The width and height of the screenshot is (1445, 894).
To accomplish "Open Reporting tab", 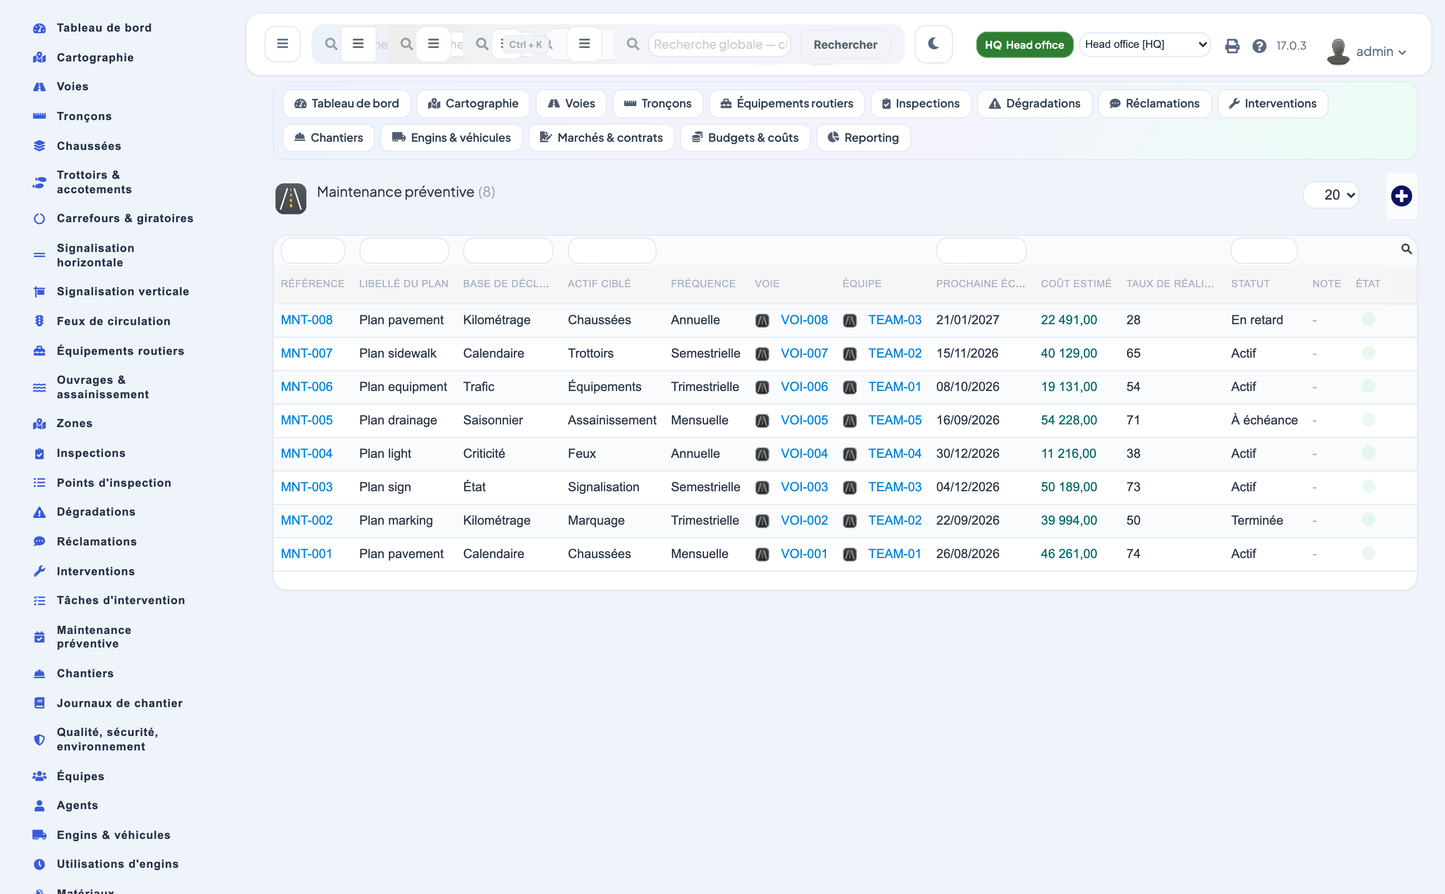I will click(863, 138).
